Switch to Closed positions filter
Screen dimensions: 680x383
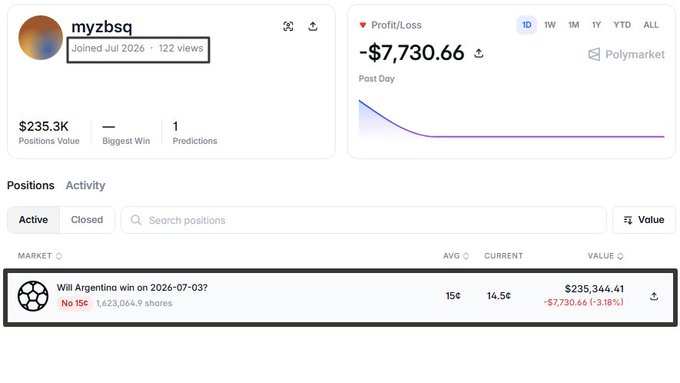[87, 220]
